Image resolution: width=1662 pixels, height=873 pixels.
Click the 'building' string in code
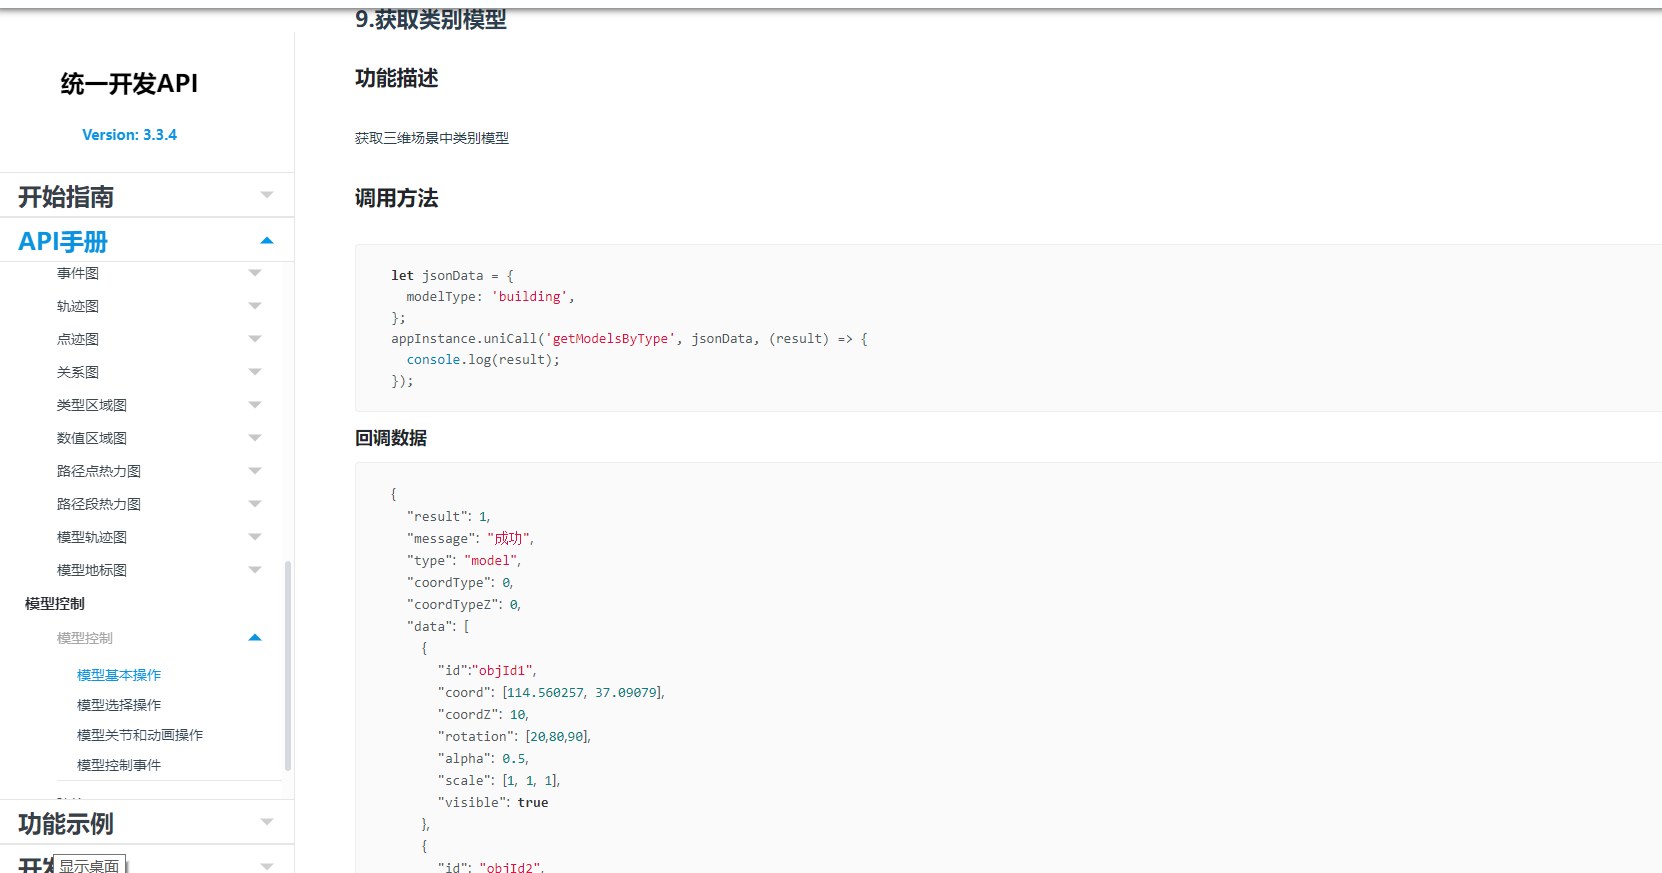click(530, 297)
